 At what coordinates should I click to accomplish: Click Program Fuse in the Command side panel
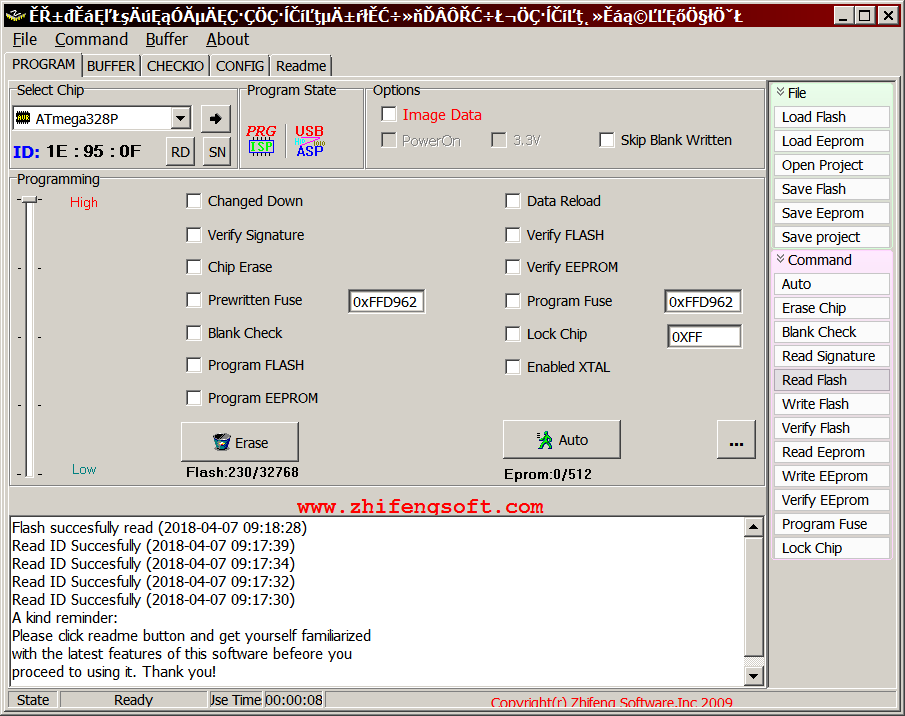coord(831,524)
